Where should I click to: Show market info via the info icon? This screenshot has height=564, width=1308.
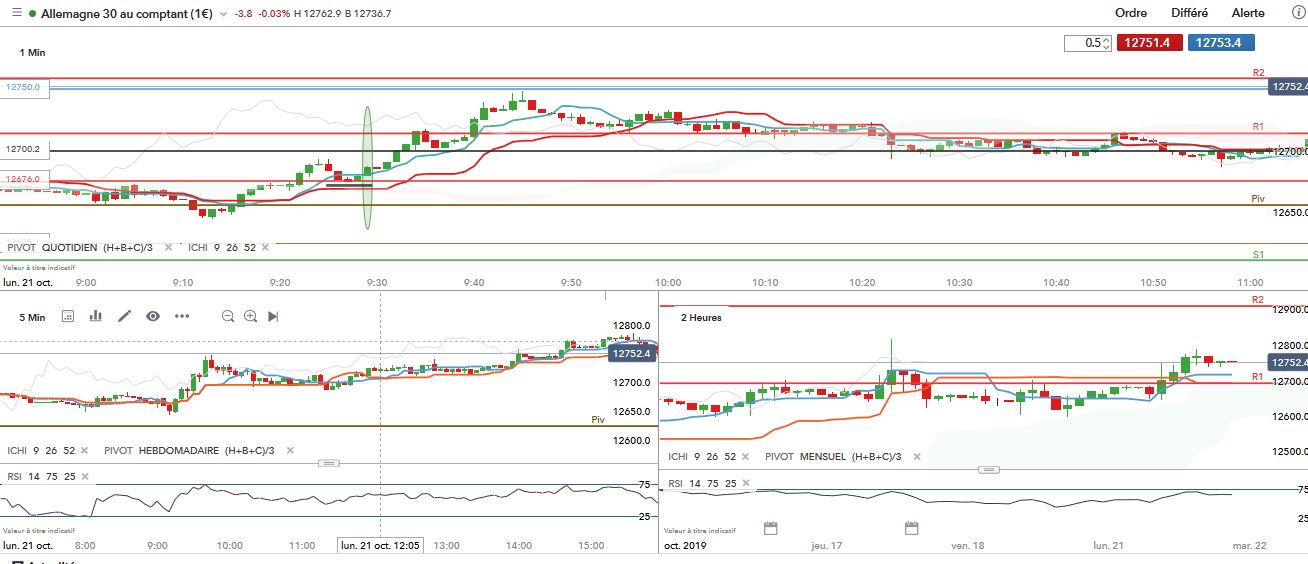(1298, 13)
